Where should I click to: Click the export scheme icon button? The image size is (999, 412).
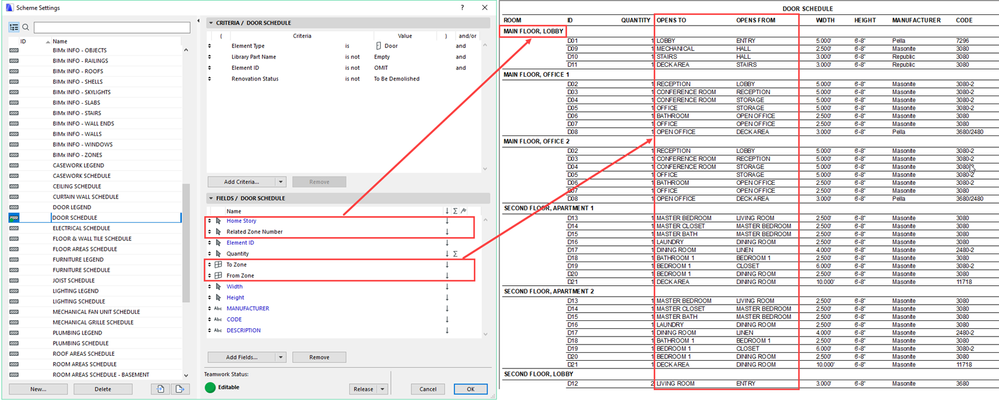point(180,389)
